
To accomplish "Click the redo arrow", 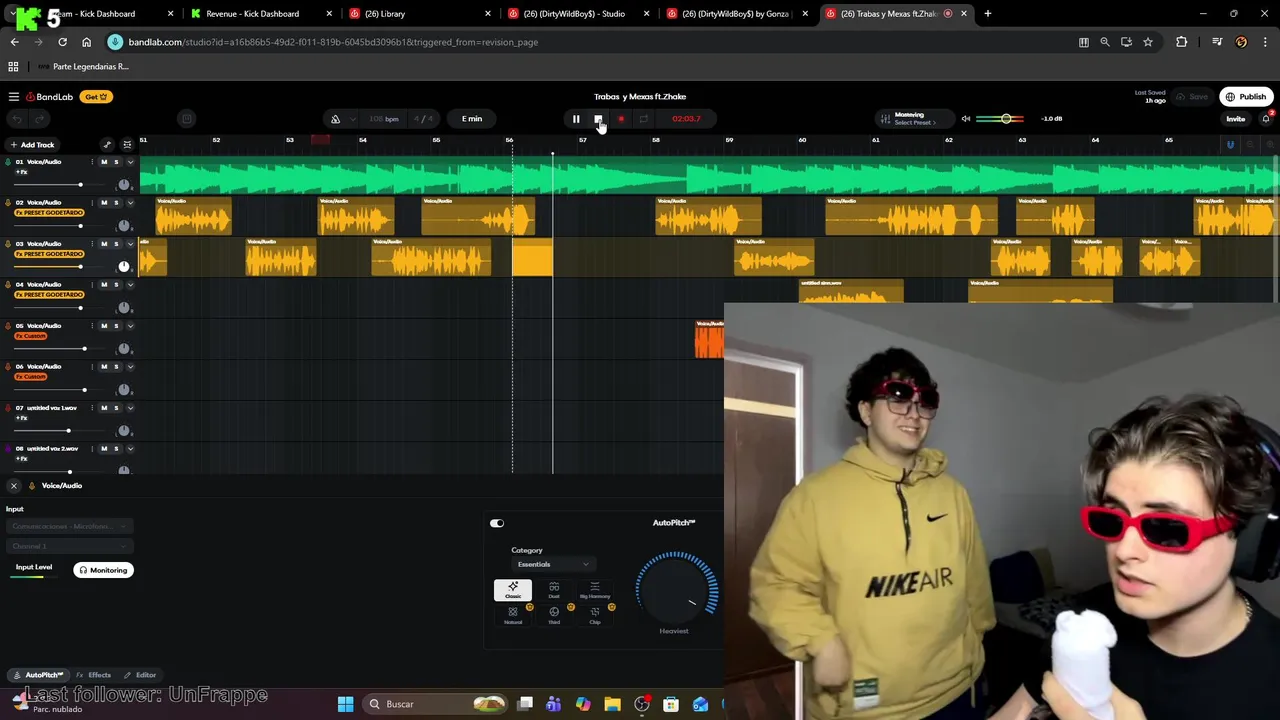I will (x=38, y=119).
